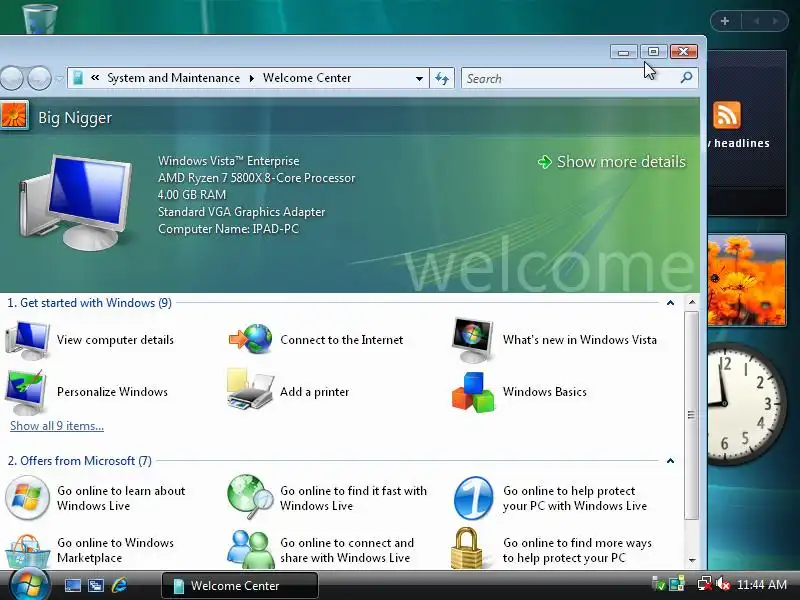Select the protect your PC with Windows Live icon

point(473,498)
